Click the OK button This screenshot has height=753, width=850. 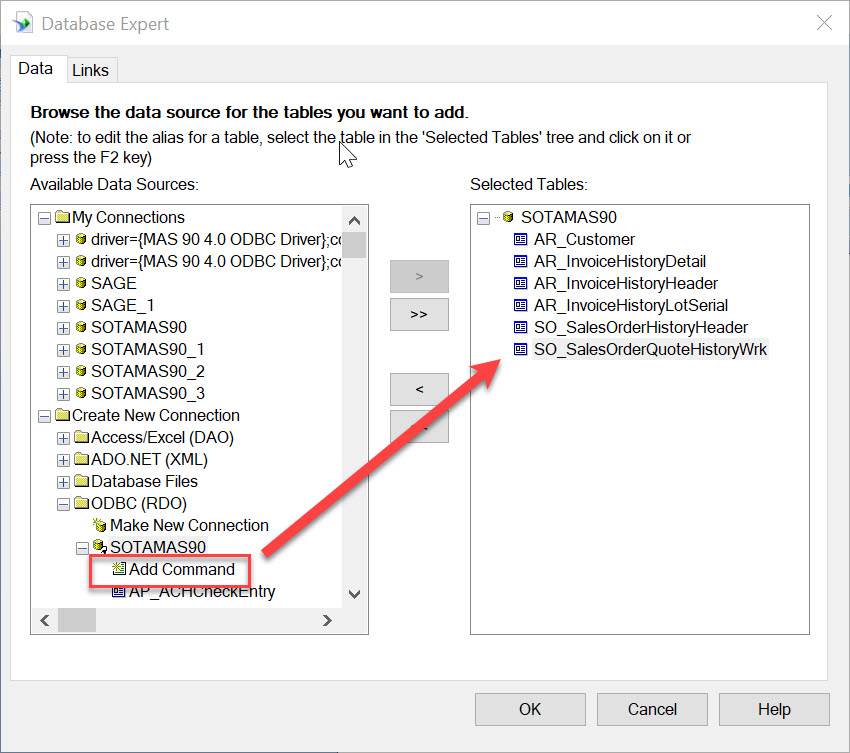[530, 709]
